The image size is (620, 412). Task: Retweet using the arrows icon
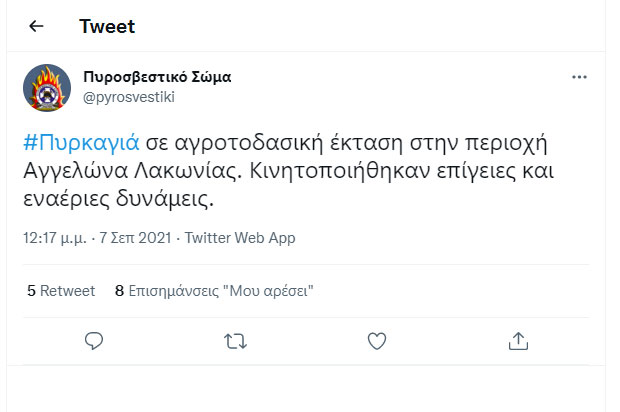tap(235, 341)
